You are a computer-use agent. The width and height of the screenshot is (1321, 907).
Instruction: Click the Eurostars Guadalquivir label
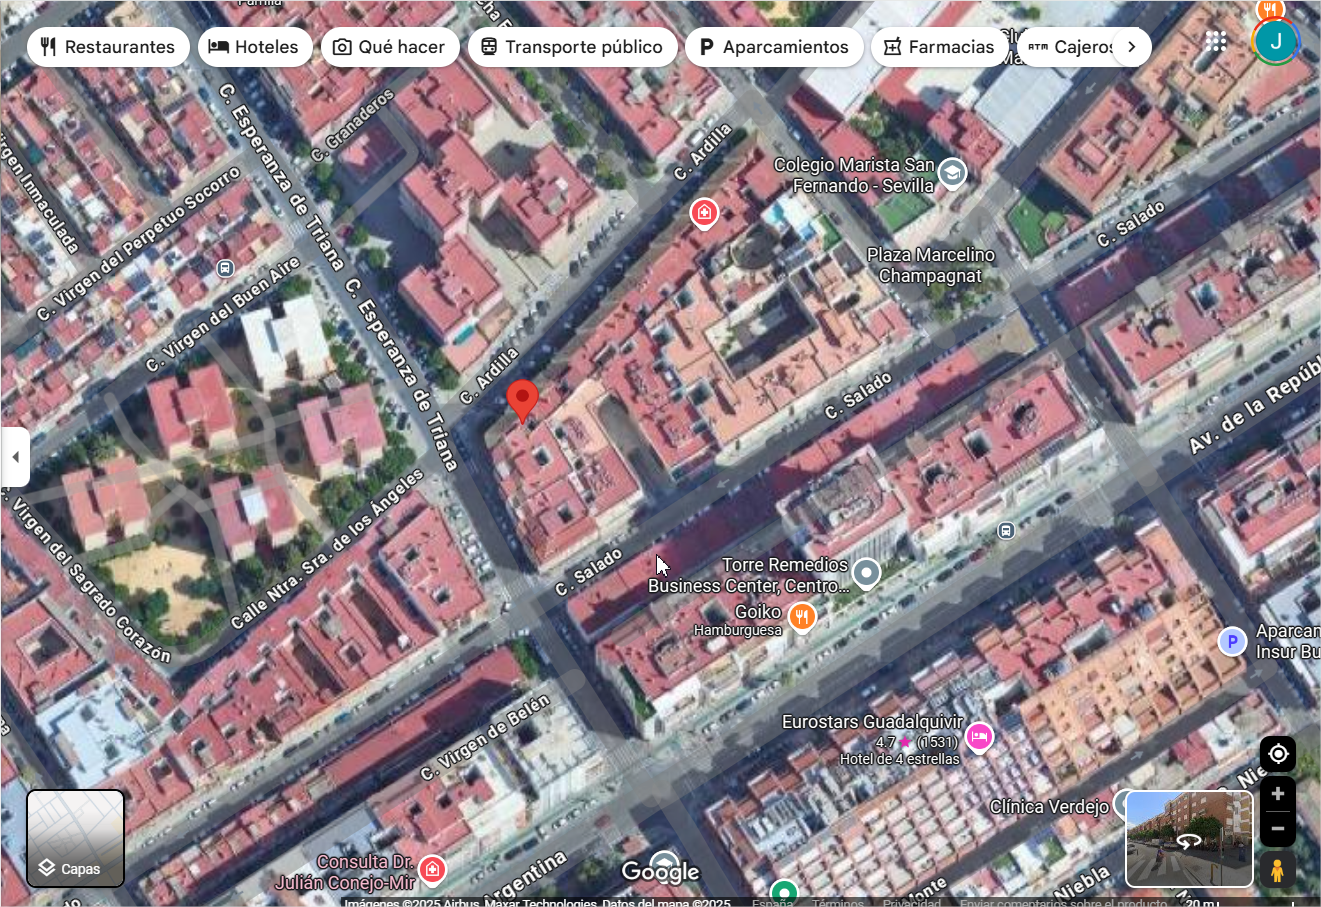[x=872, y=721]
